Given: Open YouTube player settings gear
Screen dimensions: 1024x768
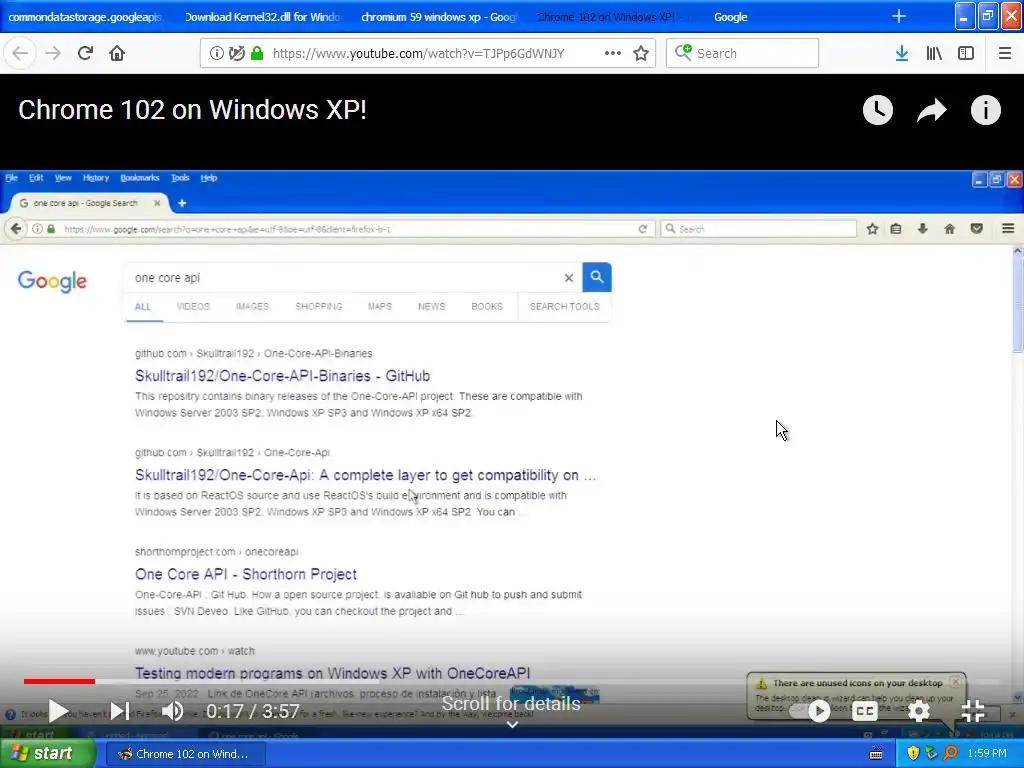Looking at the screenshot, I should pos(919,711).
